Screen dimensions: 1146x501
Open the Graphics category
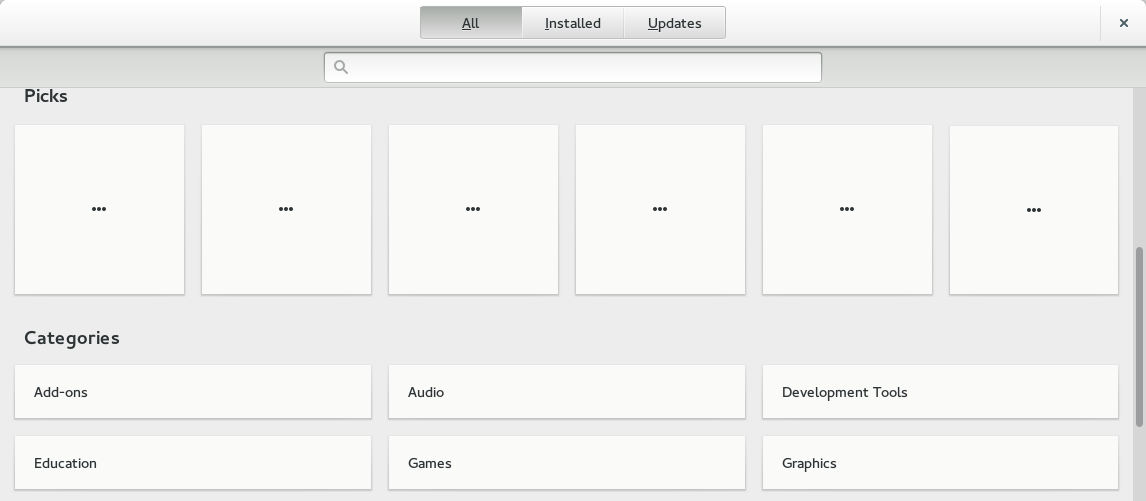pyautogui.click(x=940, y=463)
